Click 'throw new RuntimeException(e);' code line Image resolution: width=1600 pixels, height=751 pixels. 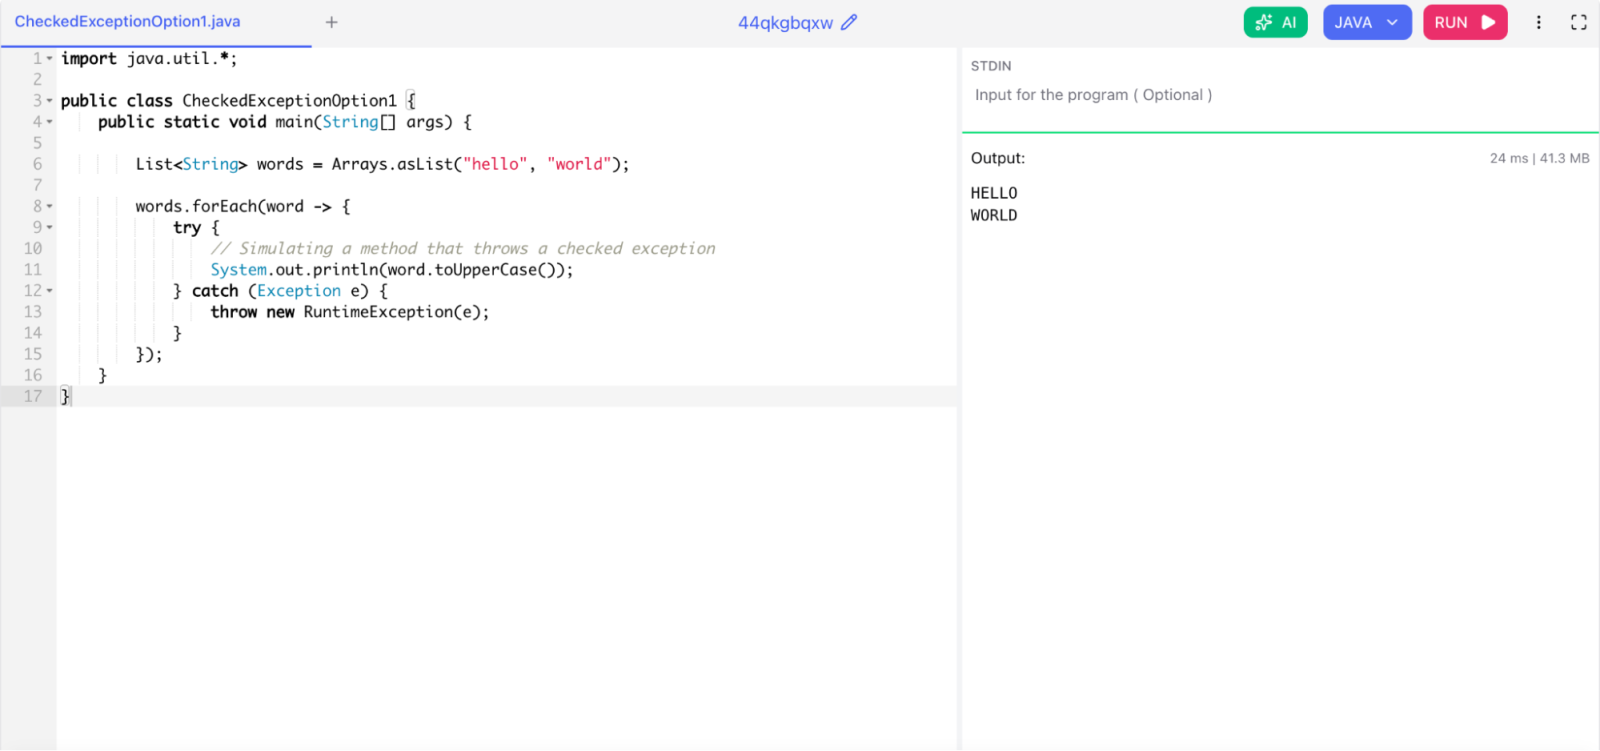[350, 312]
